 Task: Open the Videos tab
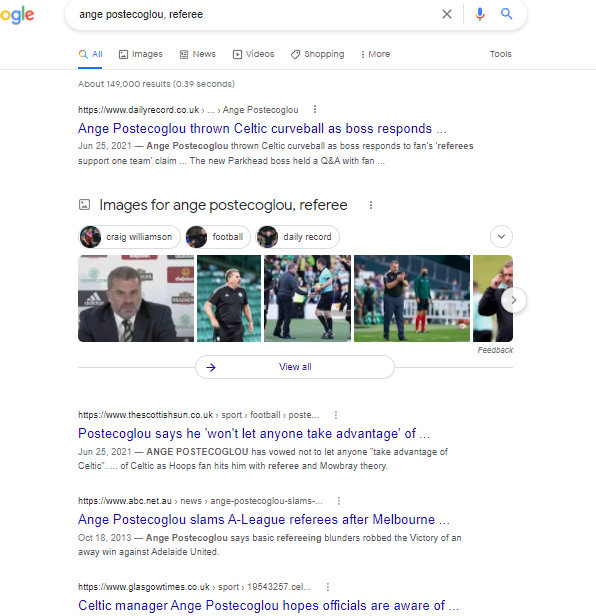tap(253, 54)
